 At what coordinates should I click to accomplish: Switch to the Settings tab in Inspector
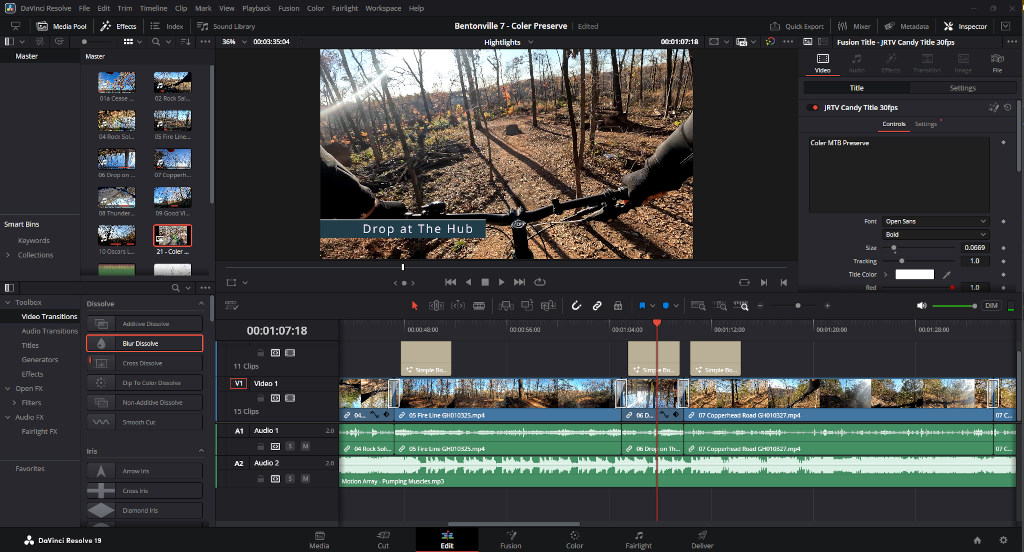(962, 88)
